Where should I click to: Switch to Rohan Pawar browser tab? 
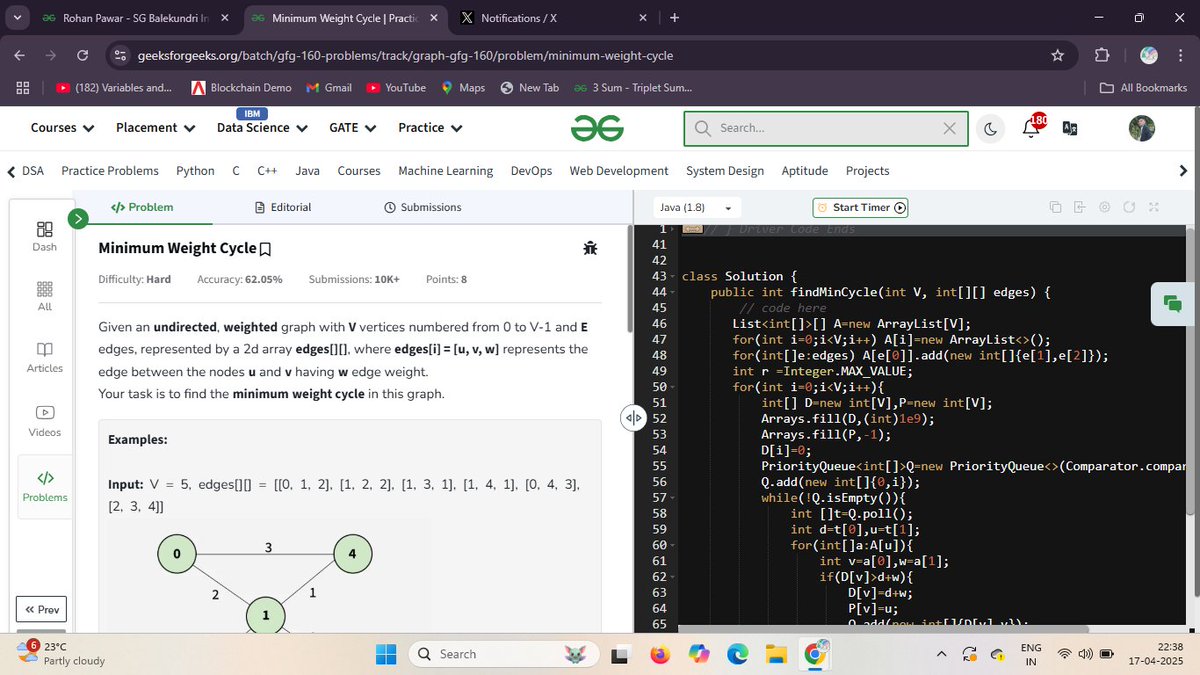(x=135, y=18)
